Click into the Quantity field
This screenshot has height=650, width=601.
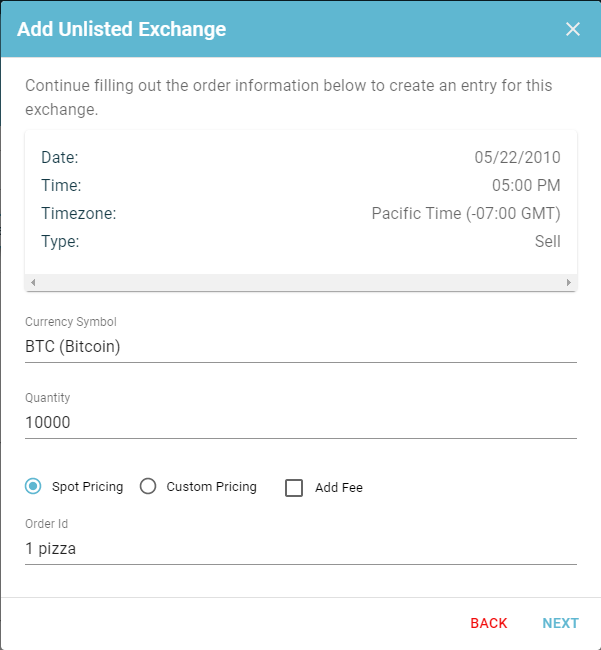301,422
